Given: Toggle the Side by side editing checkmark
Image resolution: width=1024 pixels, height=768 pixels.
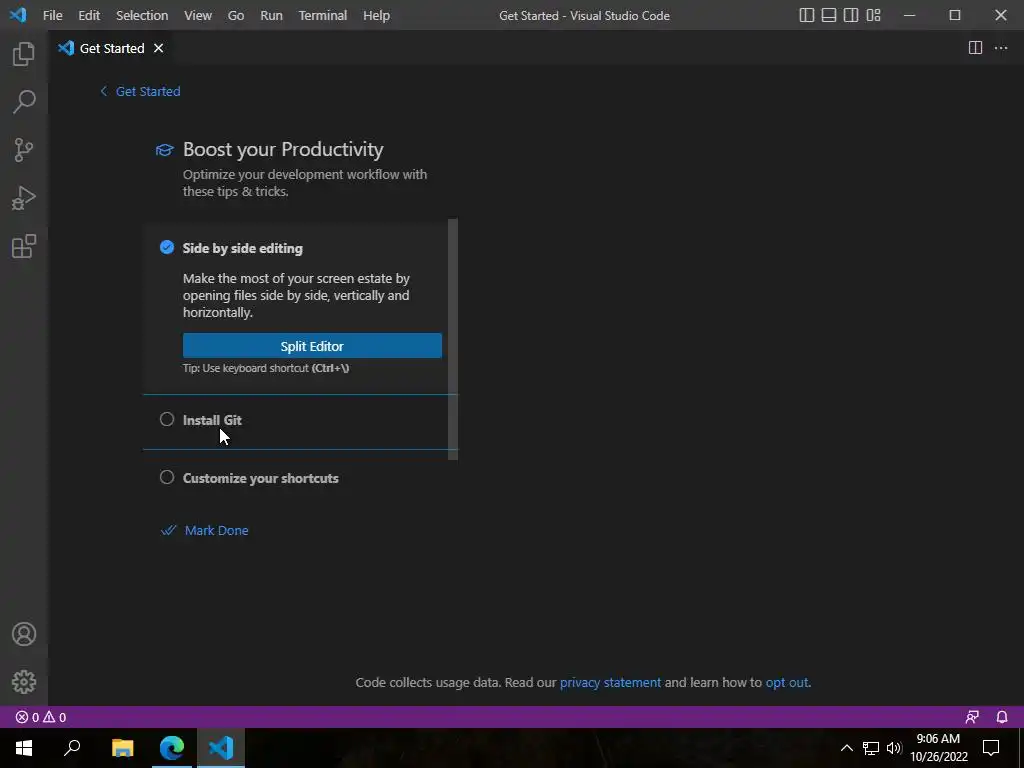Looking at the screenshot, I should 167,248.
